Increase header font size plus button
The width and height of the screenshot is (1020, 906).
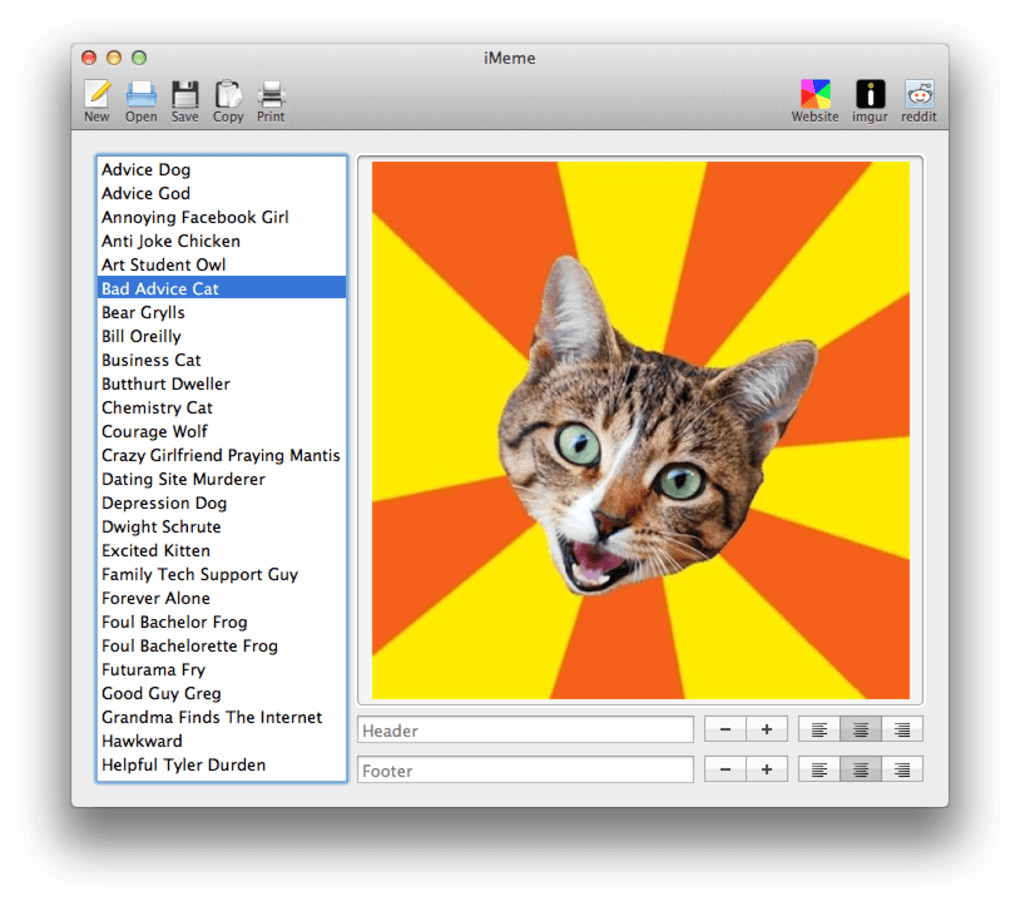[767, 730]
